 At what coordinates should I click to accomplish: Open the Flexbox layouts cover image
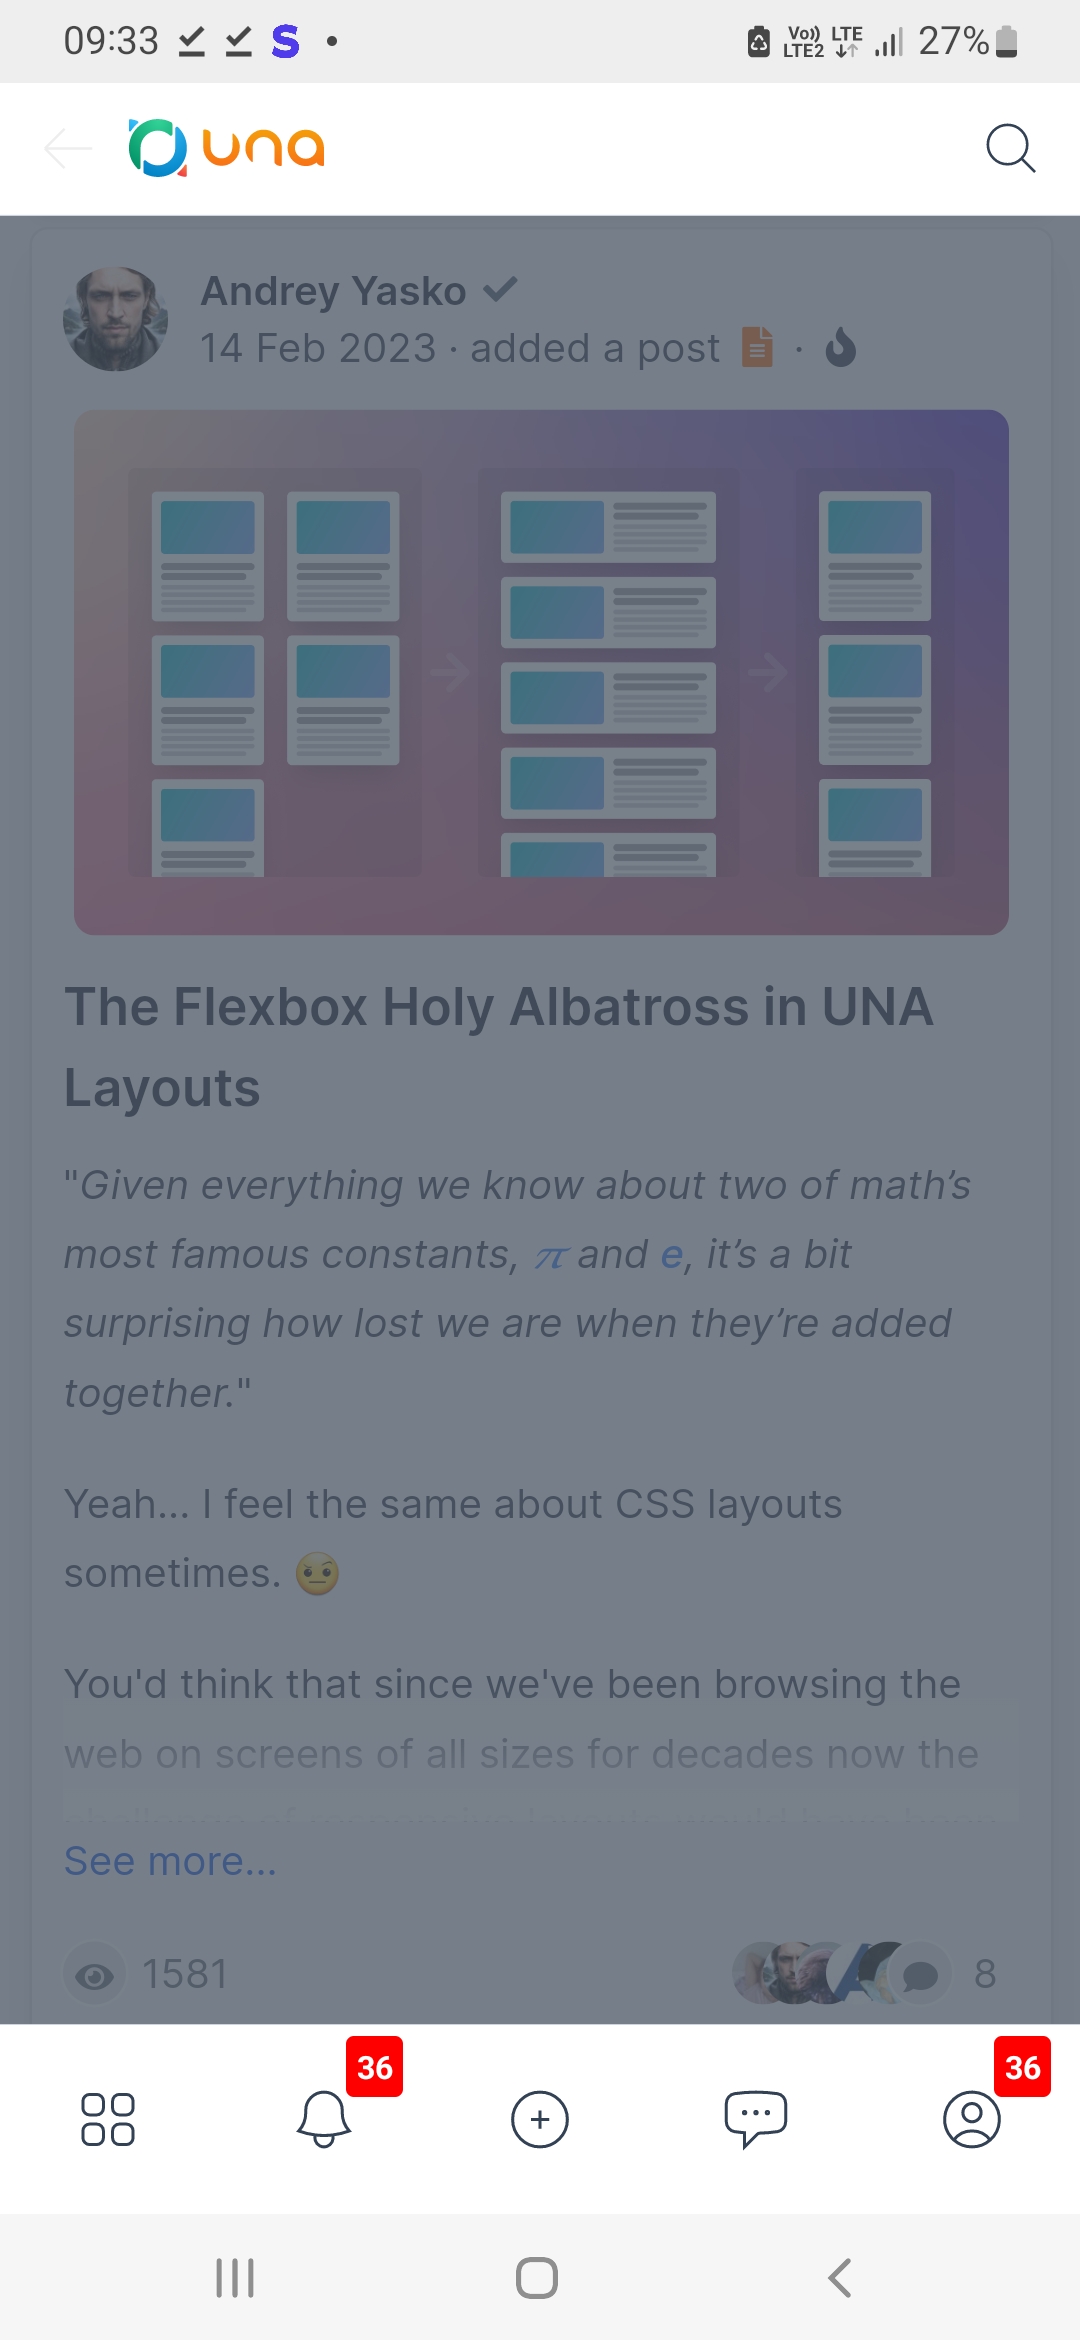coord(541,672)
